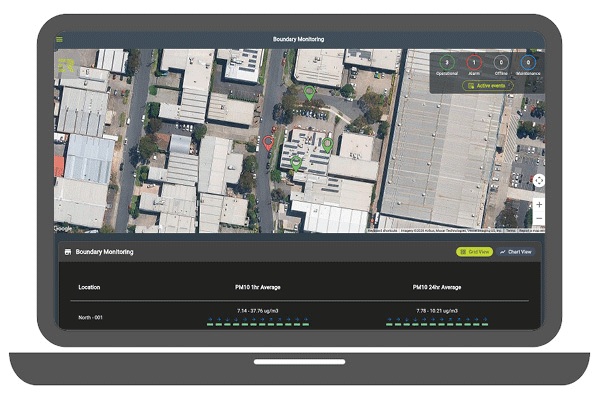Viewport: 600px width, 400px height.
Task: Switch to Grid View
Action: (475, 252)
